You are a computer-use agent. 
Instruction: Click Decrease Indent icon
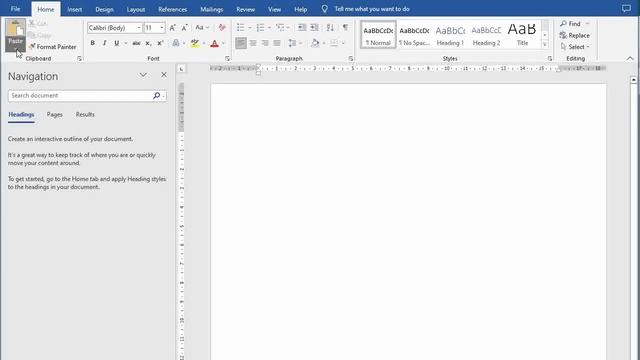pyautogui.click(x=302, y=28)
